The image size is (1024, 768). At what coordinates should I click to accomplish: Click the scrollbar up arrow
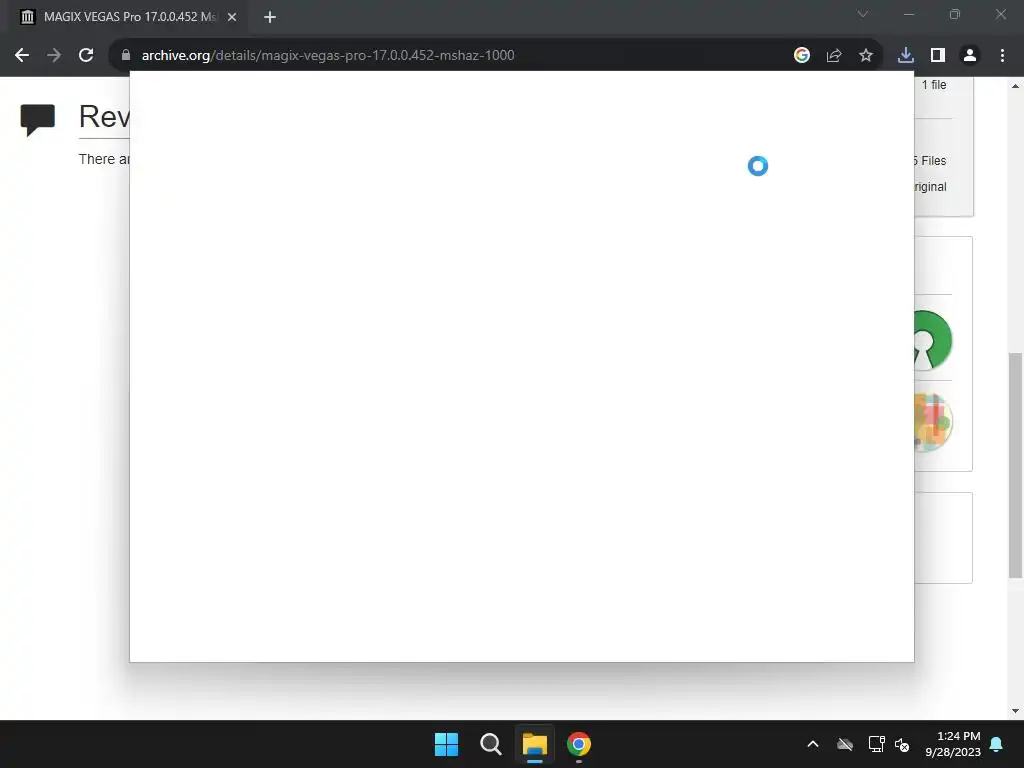[1015, 86]
